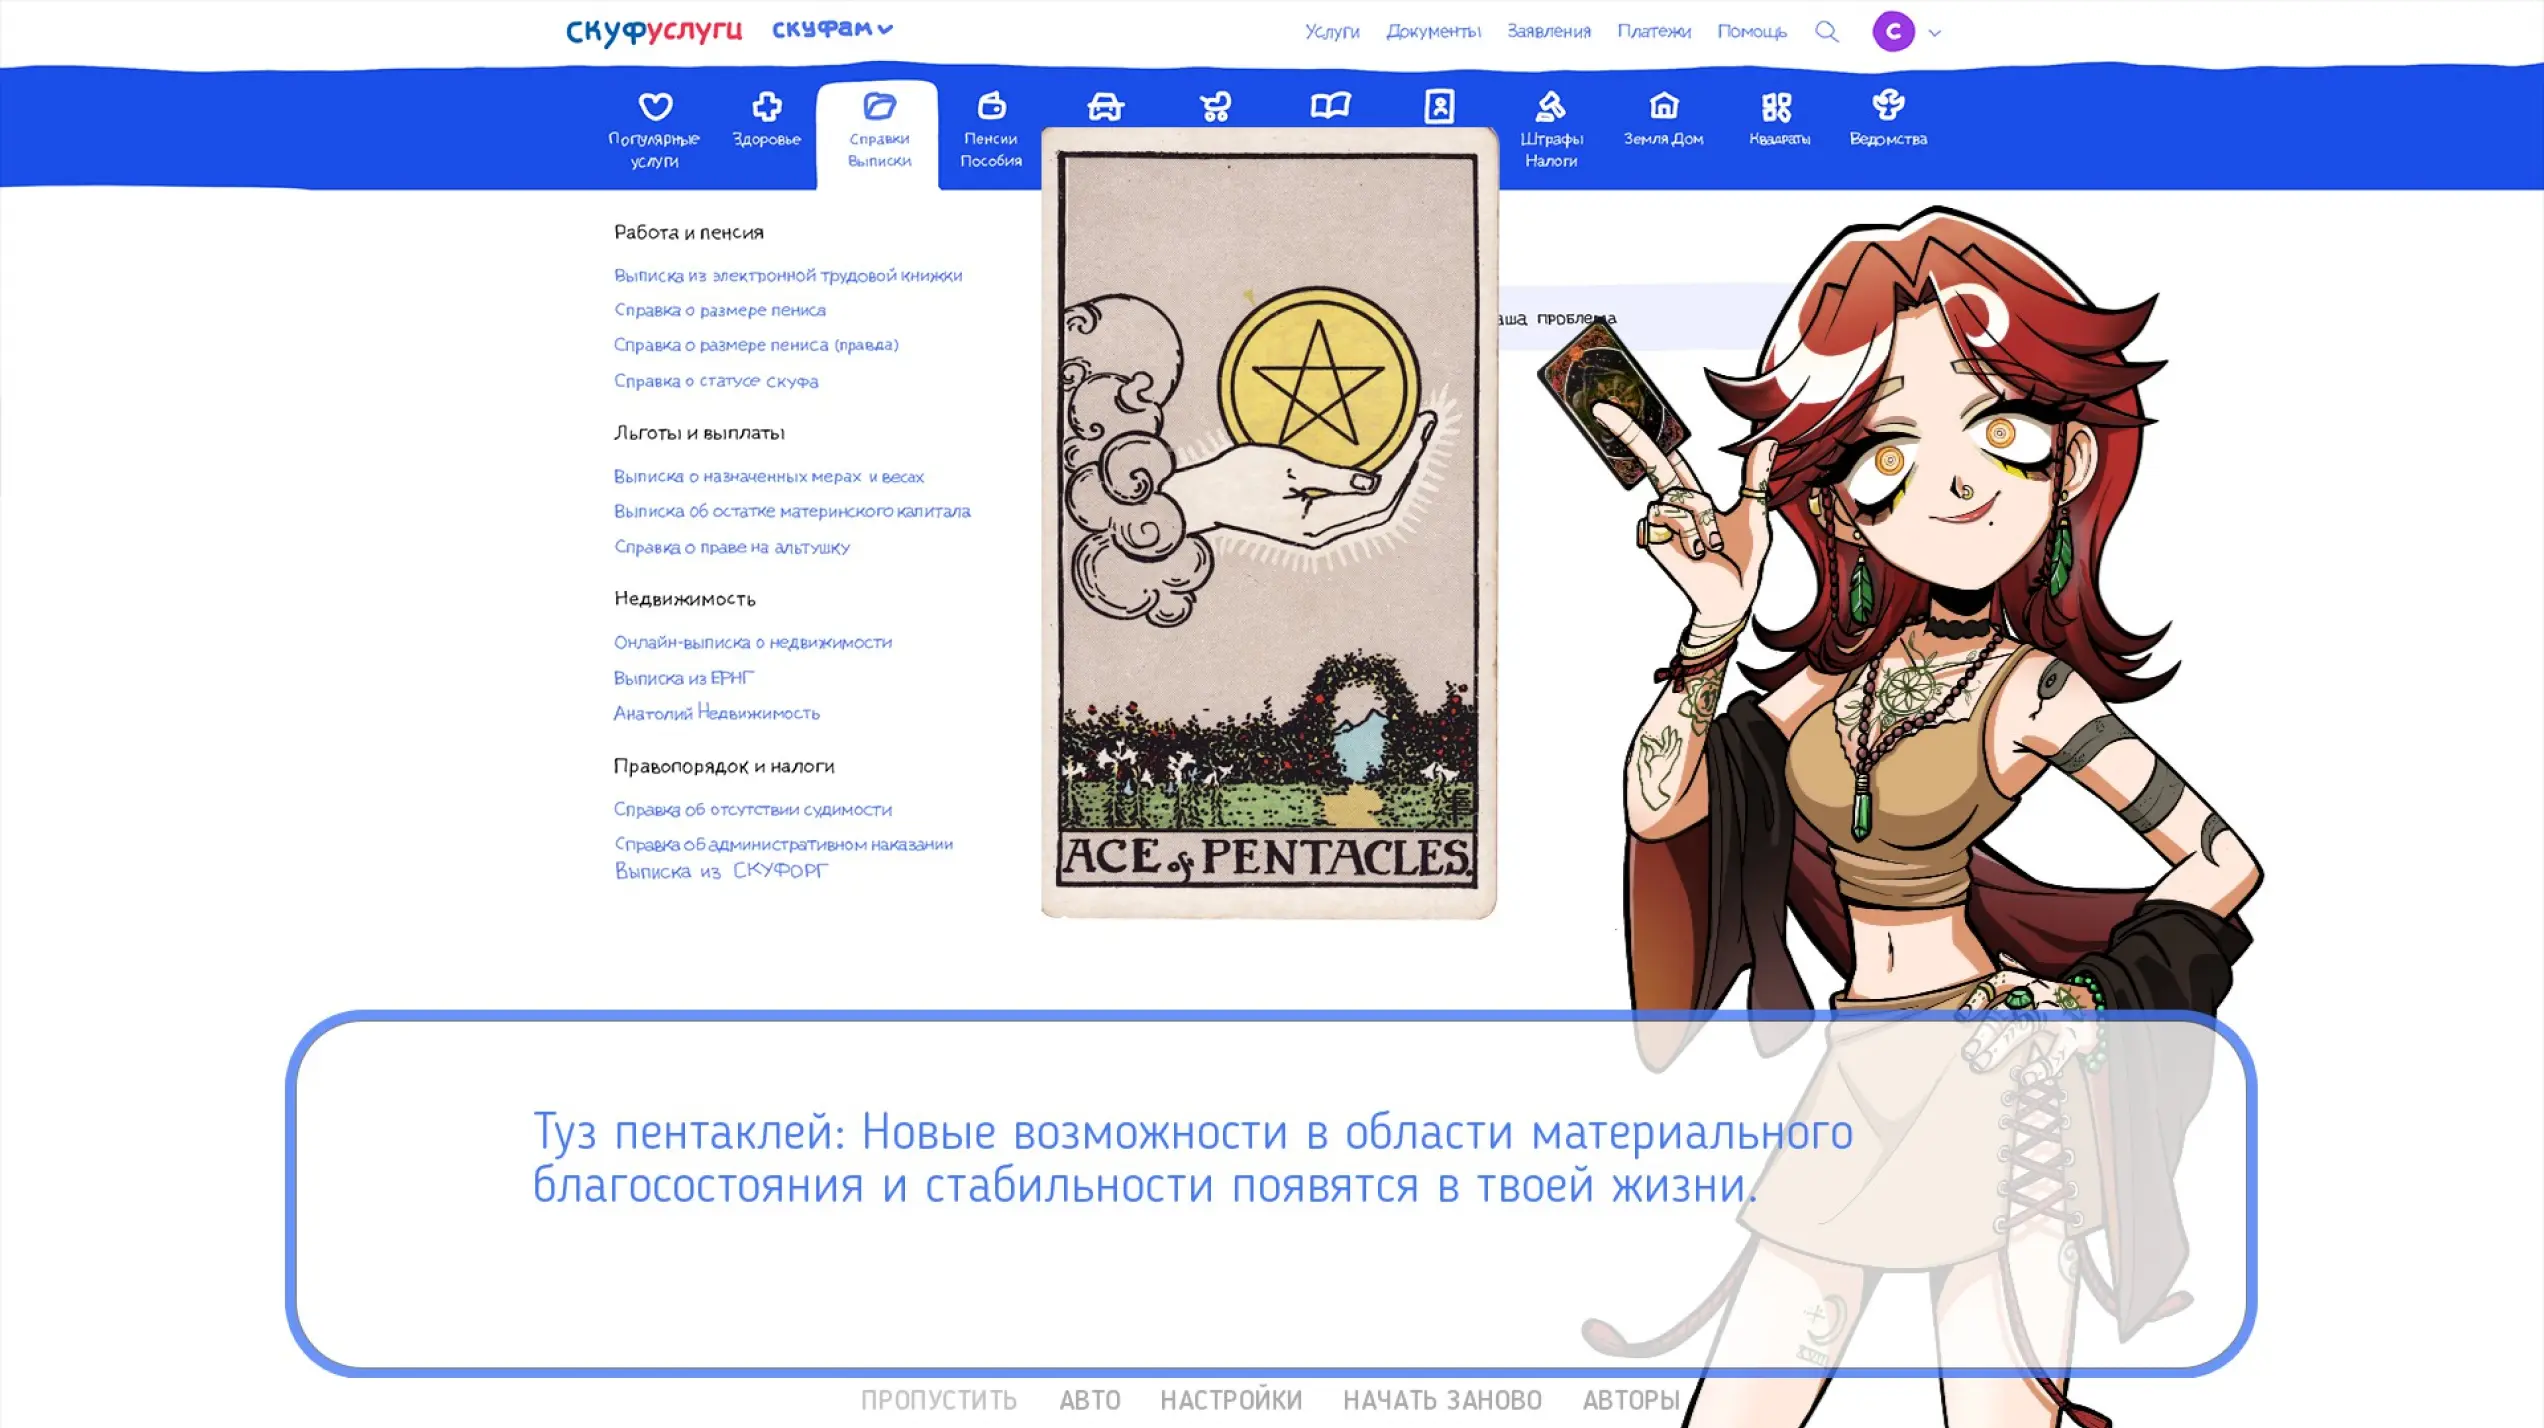The image size is (2544, 1428).
Task: Click the Выписка из ЕРНГ link
Action: click(x=683, y=678)
